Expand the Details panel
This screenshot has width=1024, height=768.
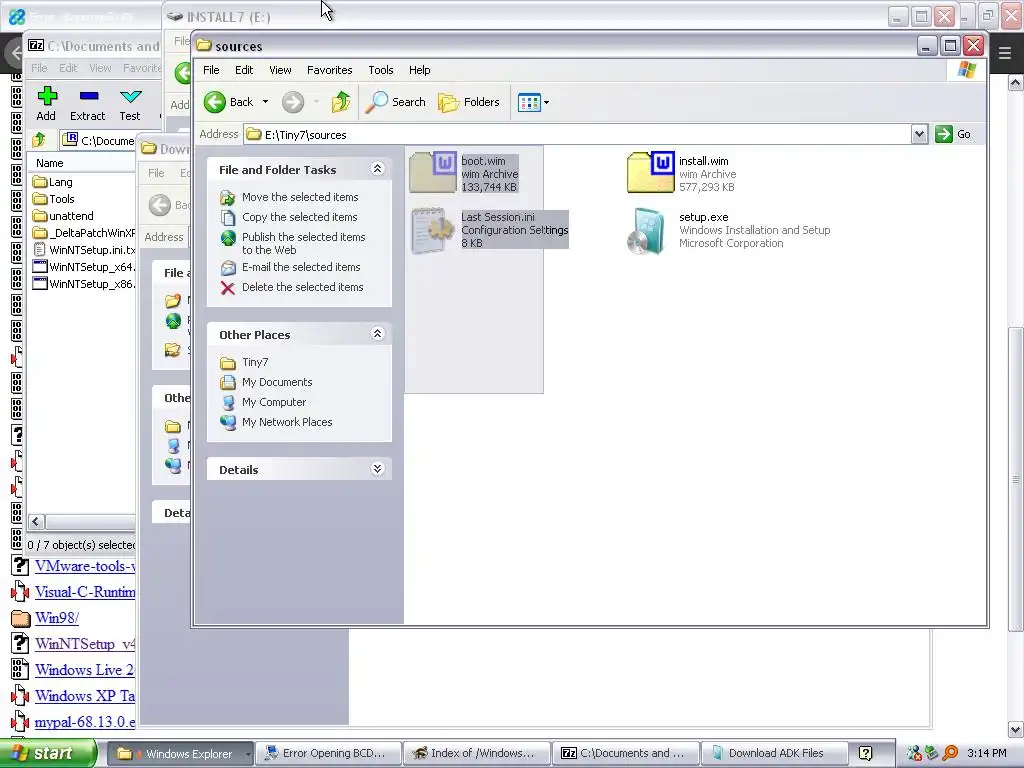pyautogui.click(x=377, y=469)
